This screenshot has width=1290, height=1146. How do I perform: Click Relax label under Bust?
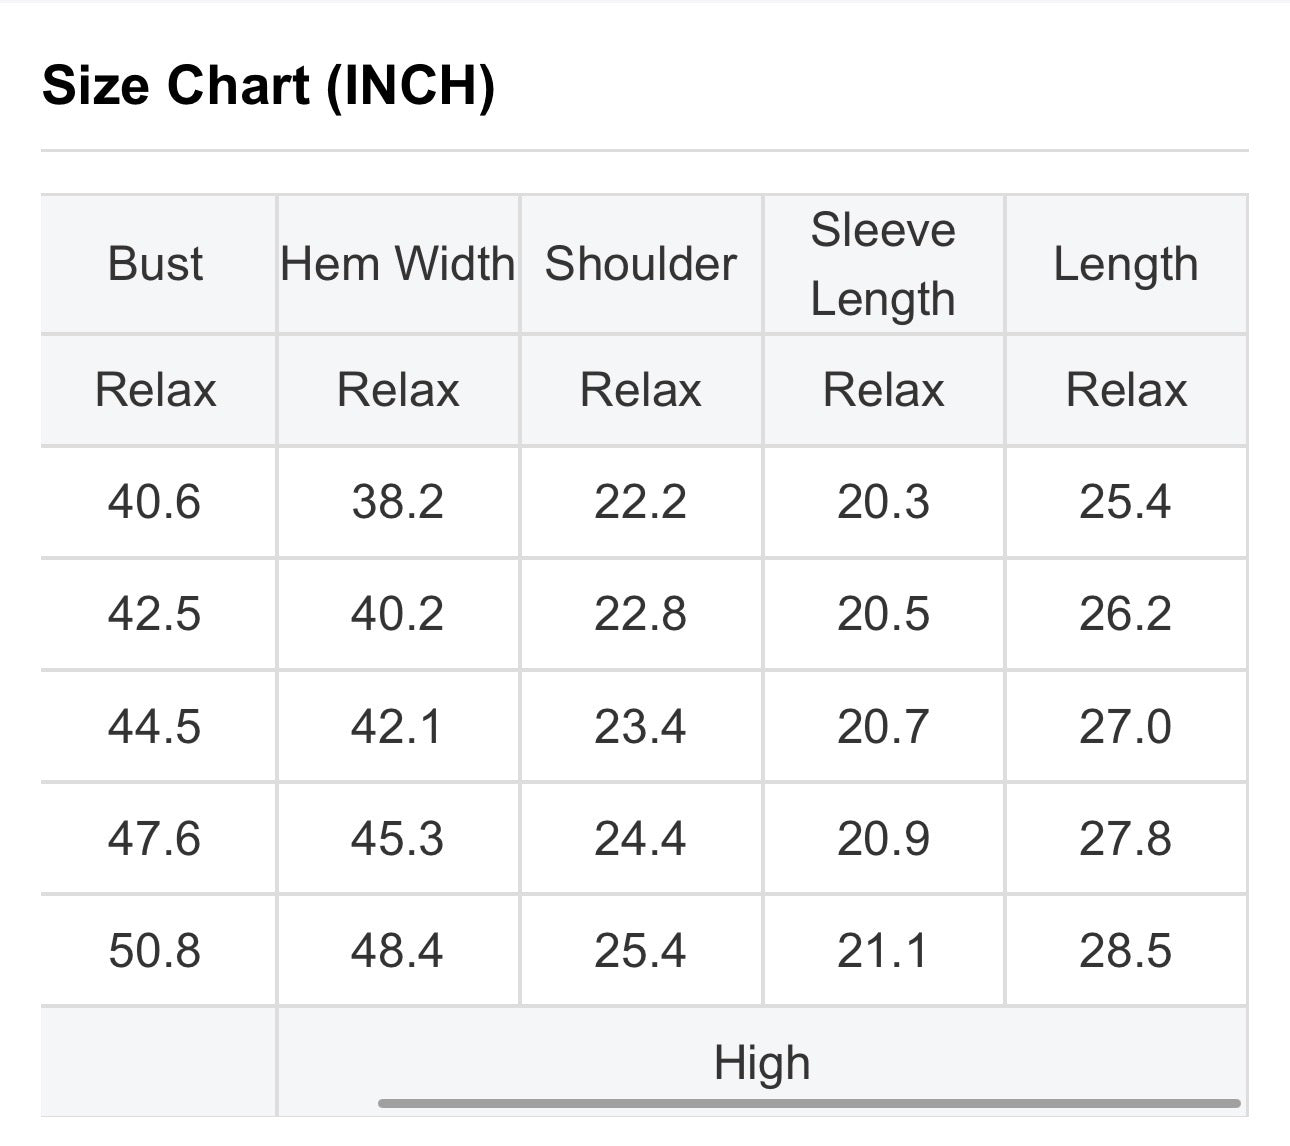point(155,389)
